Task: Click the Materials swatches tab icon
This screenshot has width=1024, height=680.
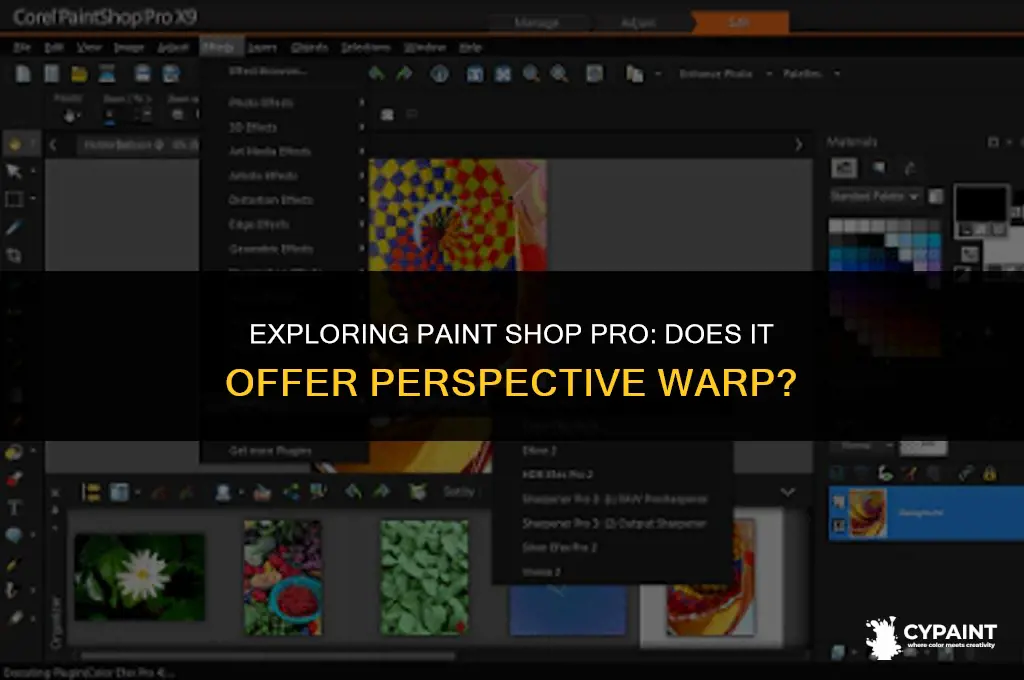Action: point(879,168)
